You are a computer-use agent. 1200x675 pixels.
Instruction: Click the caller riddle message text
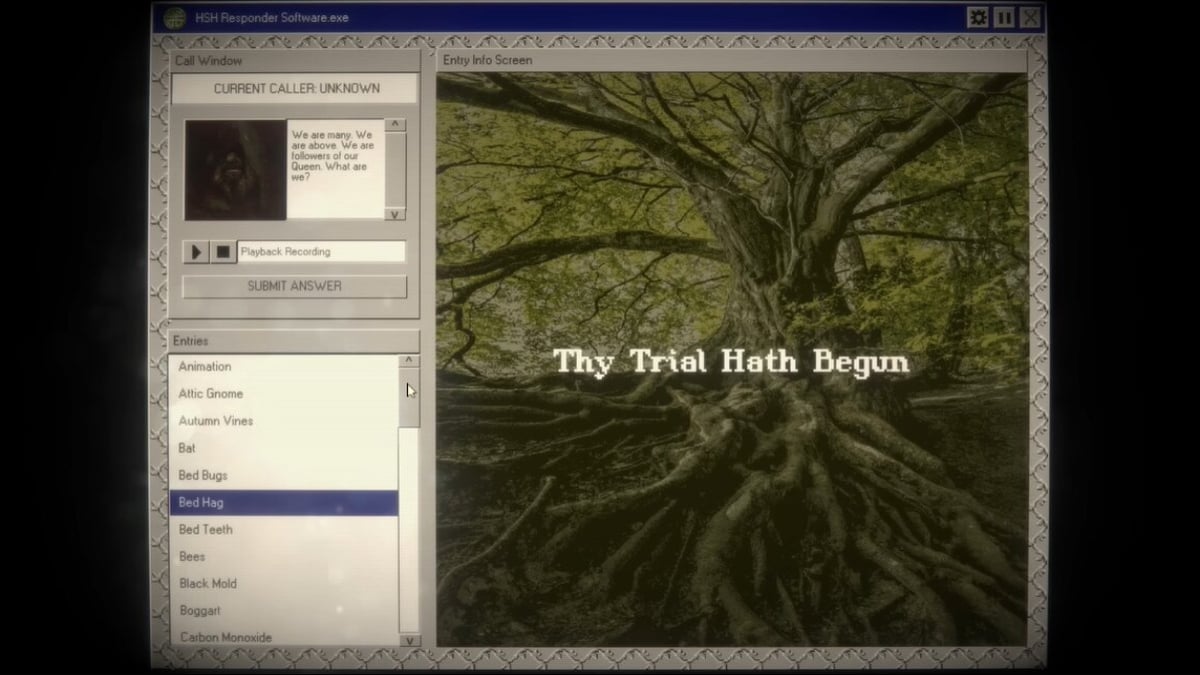[333, 155]
